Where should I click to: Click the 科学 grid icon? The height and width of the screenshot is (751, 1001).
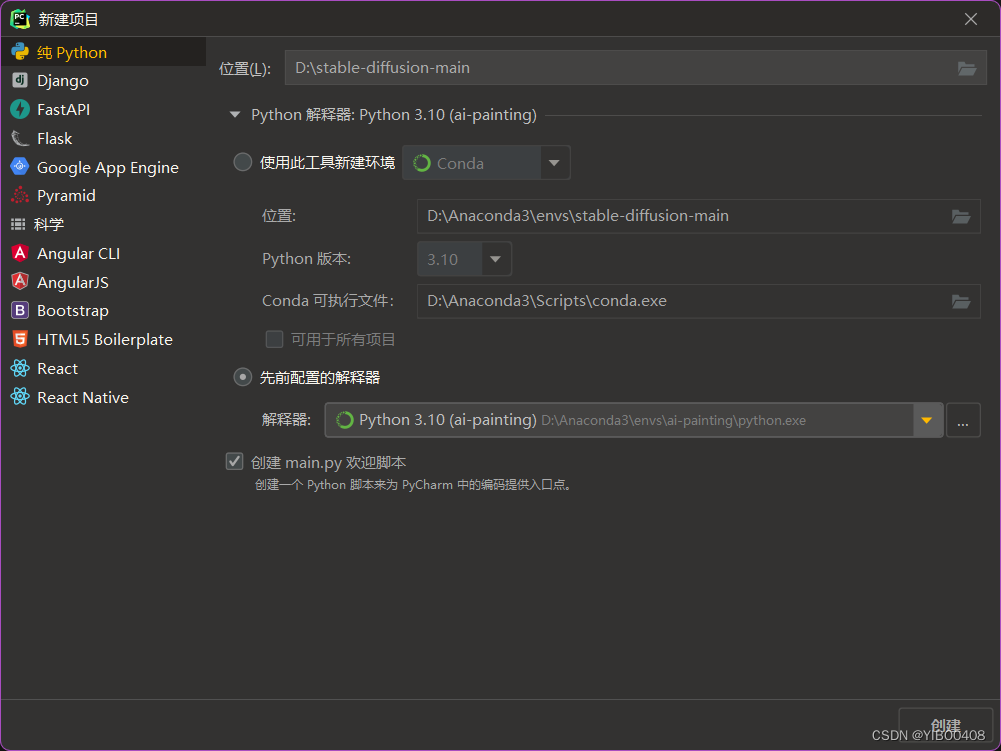[x=18, y=224]
